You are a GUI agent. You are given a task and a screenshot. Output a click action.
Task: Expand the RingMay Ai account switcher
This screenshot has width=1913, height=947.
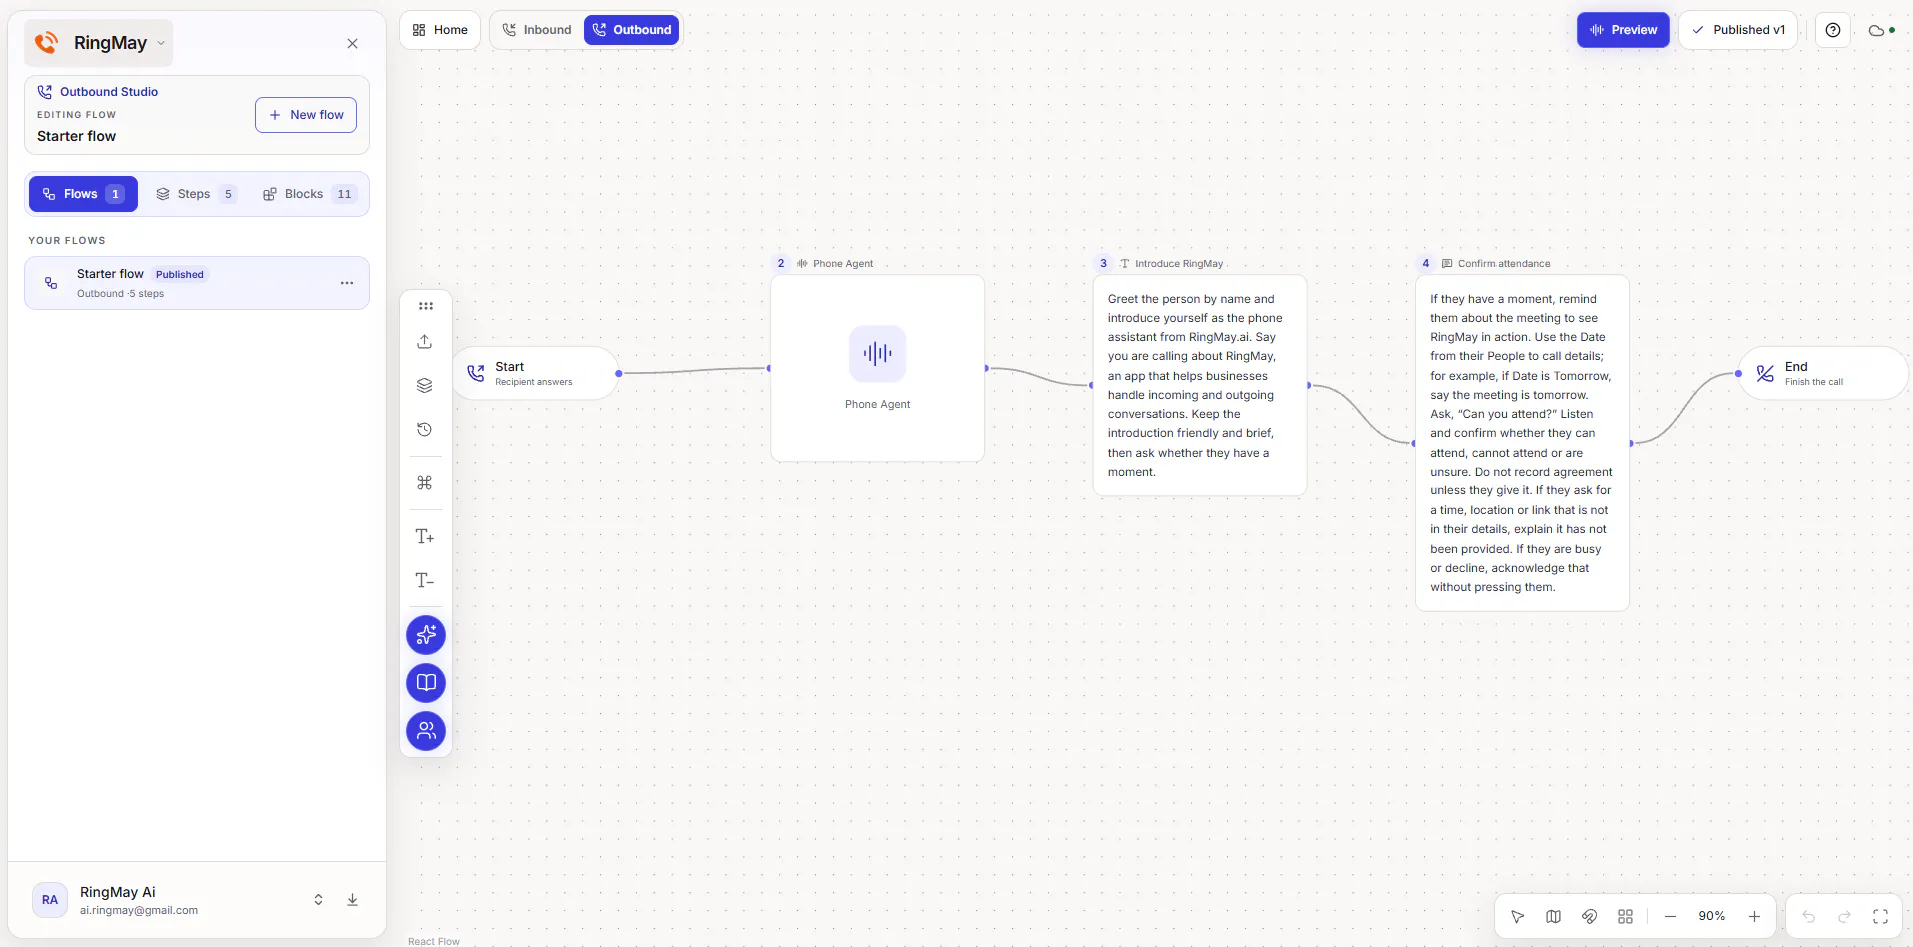[319, 900]
